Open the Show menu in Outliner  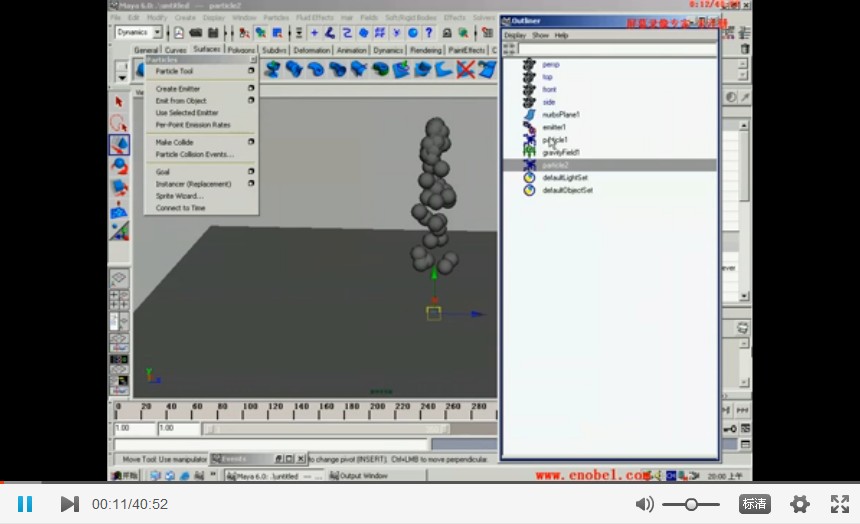(x=540, y=35)
